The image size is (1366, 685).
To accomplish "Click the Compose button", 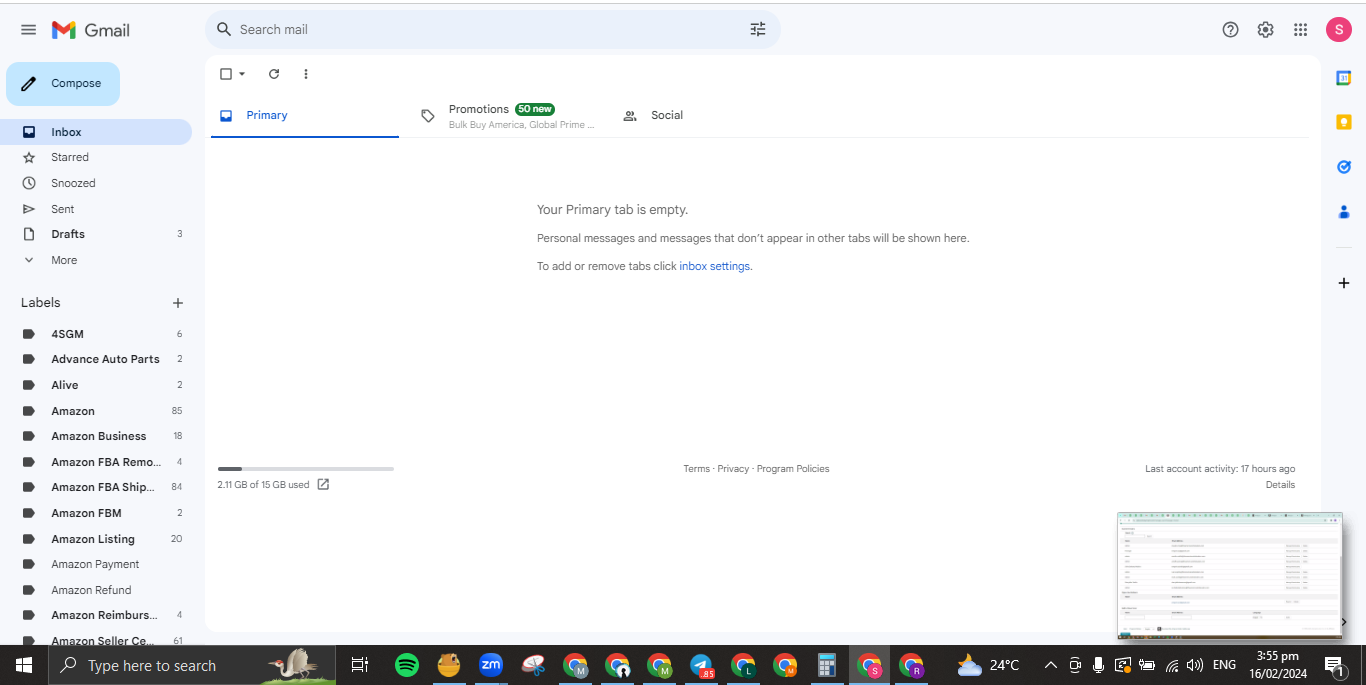I will coord(63,84).
